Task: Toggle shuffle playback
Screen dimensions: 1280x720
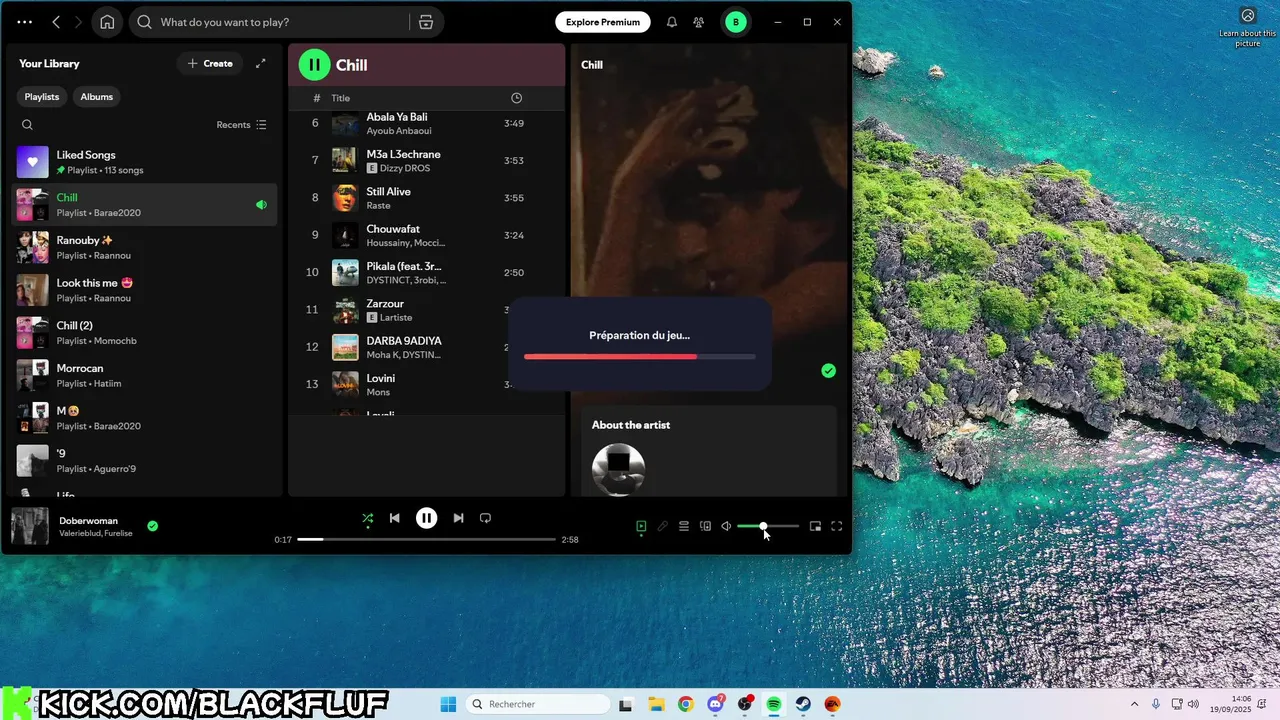Action: pos(368,518)
